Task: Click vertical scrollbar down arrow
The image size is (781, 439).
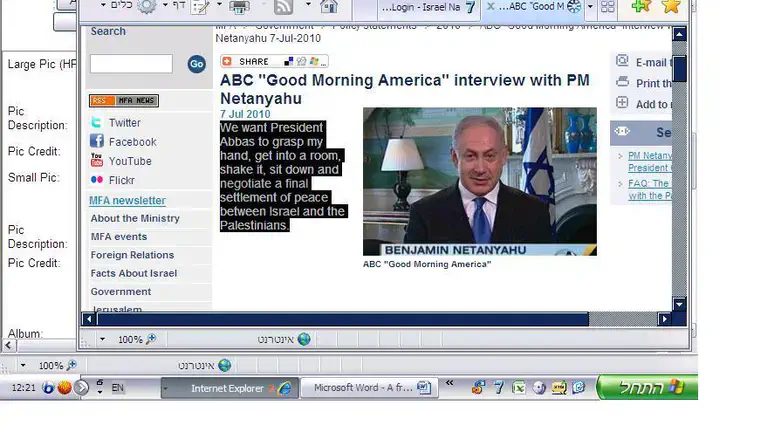Action: pos(679,304)
